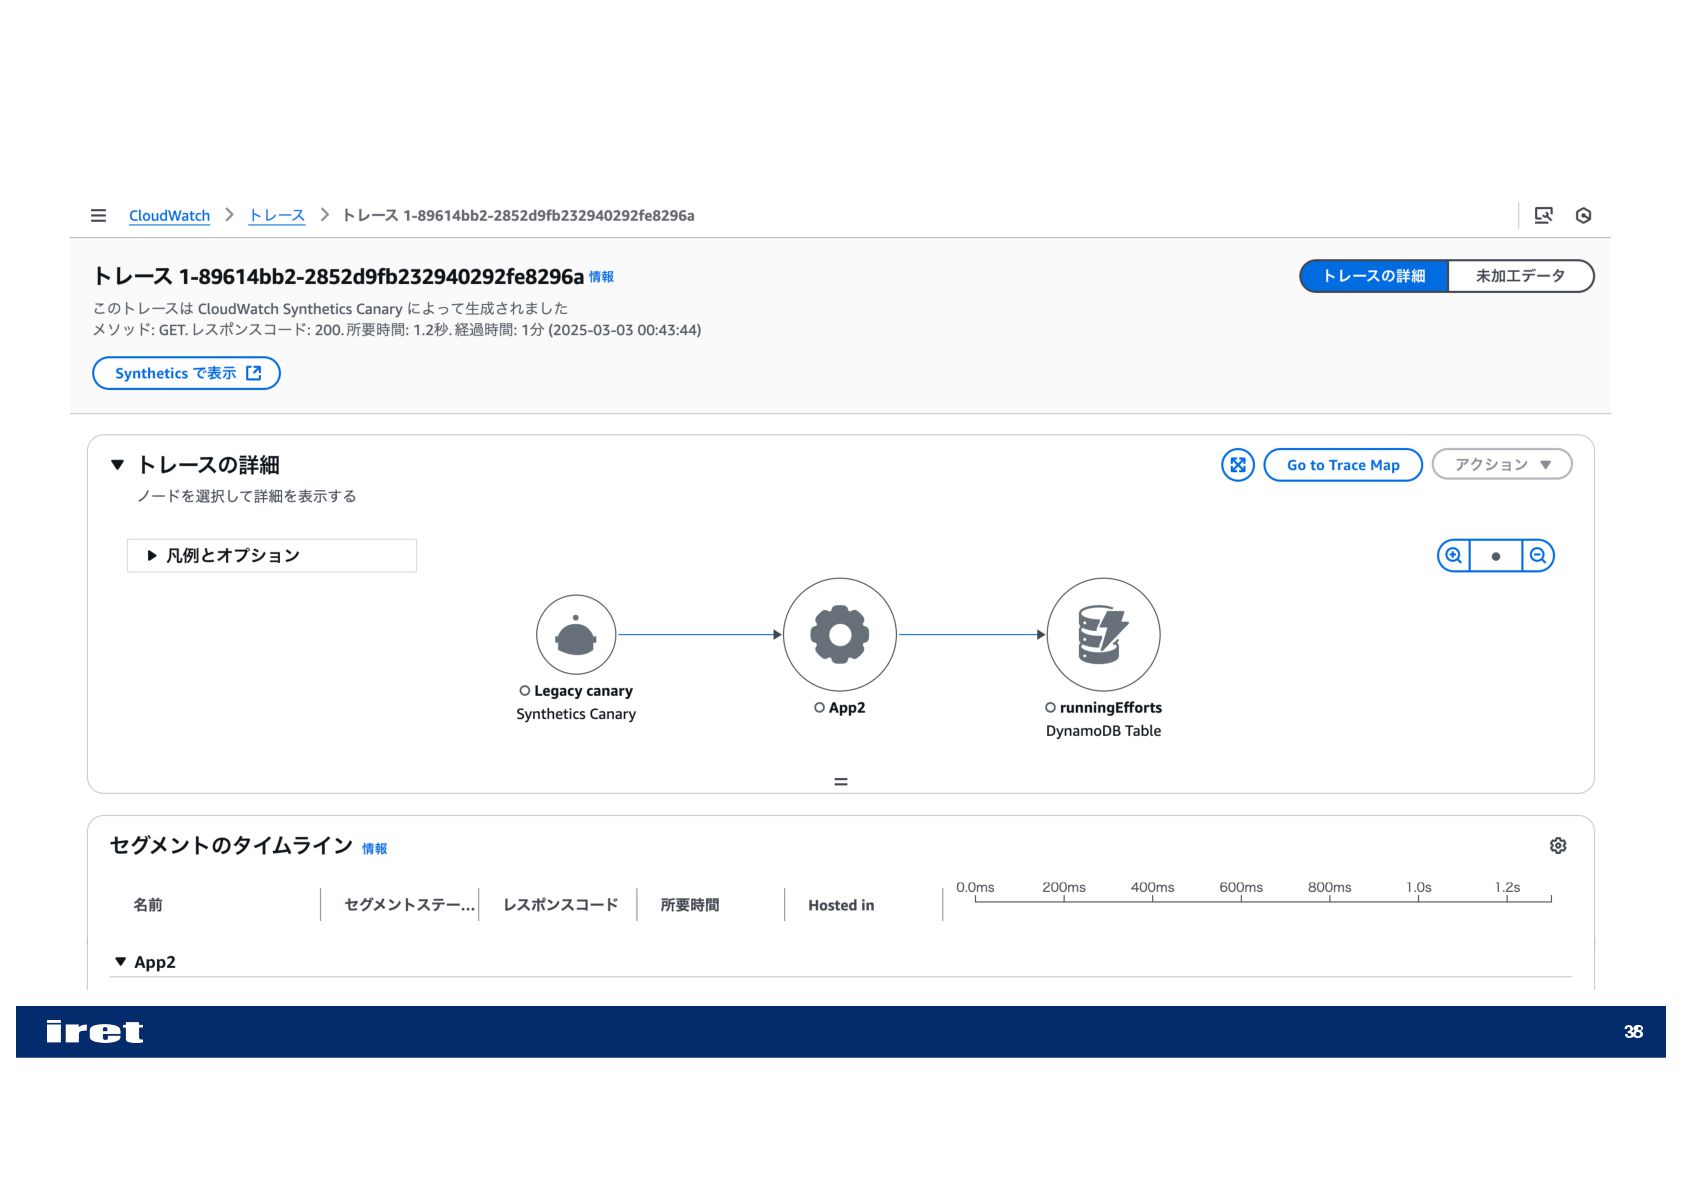This screenshot has width=1683, height=1190.
Task: Click the セグメントステー... column header
Action: [x=409, y=905]
